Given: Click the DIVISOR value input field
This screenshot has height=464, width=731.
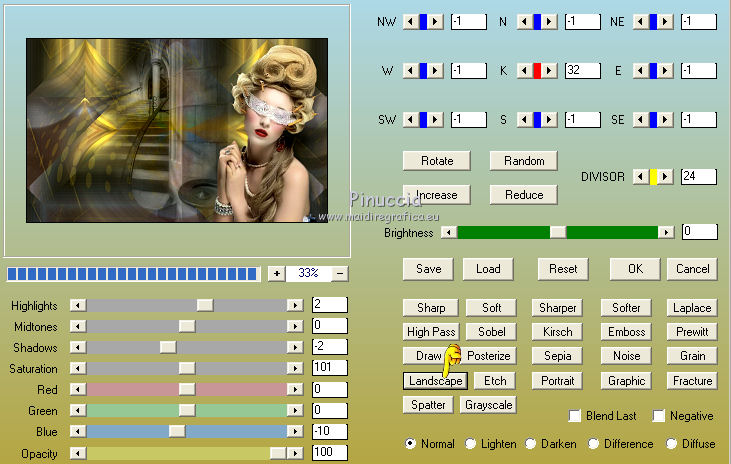Looking at the screenshot, I should click(699, 177).
